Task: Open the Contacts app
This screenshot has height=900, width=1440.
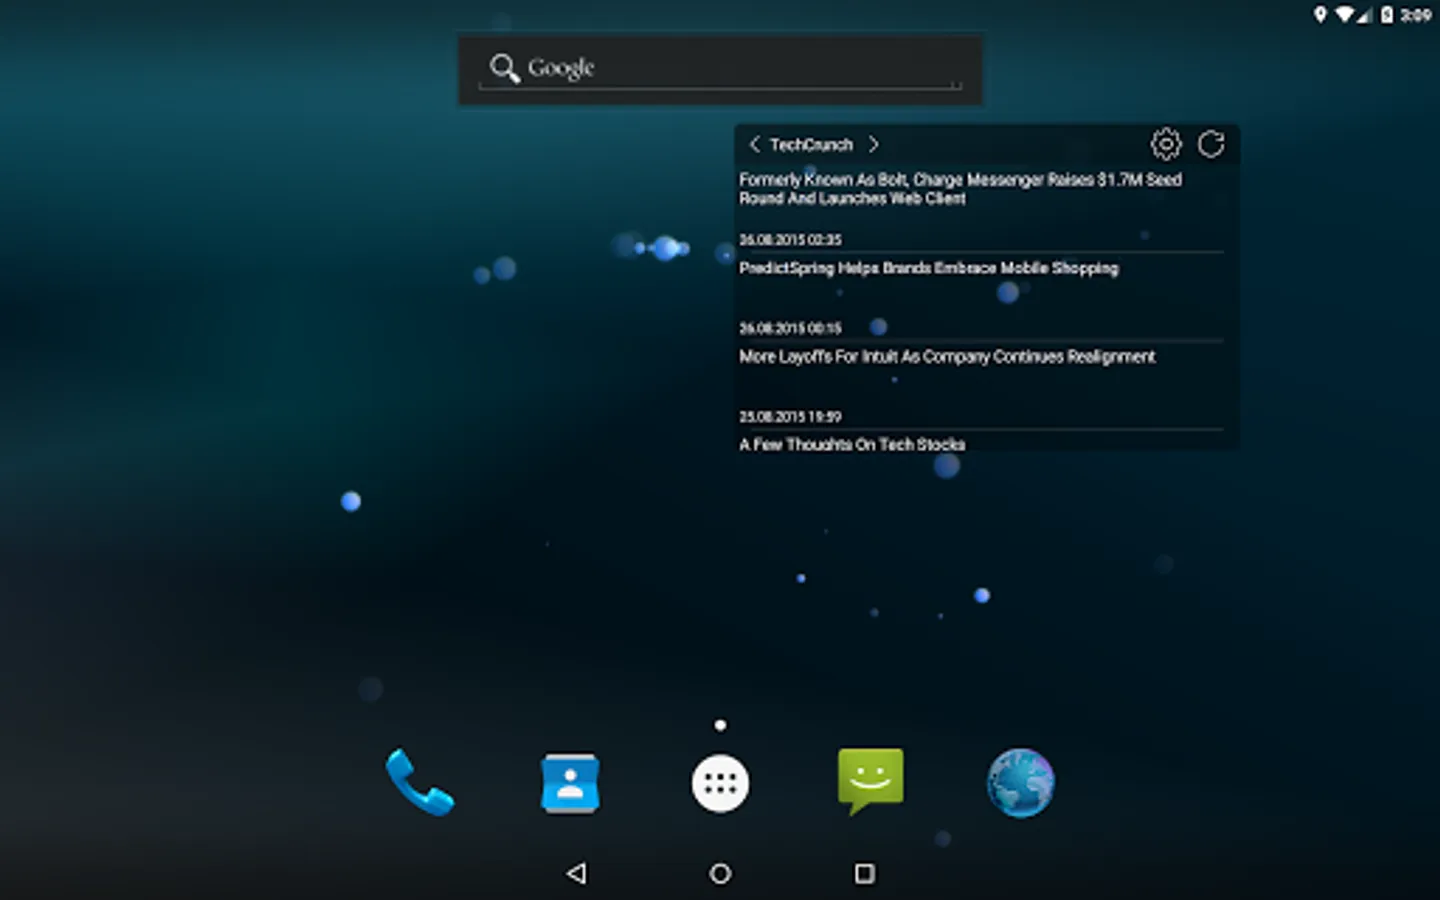Action: point(570,782)
